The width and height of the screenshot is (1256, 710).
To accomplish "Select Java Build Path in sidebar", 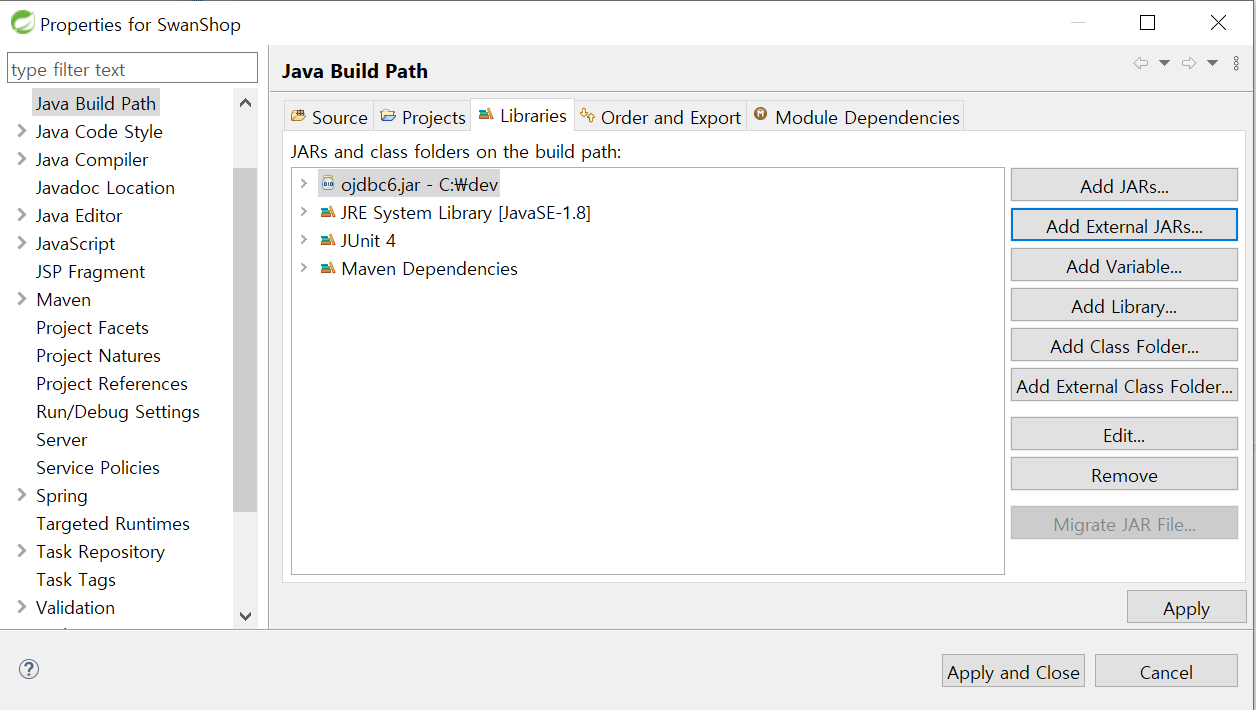I will point(96,103).
